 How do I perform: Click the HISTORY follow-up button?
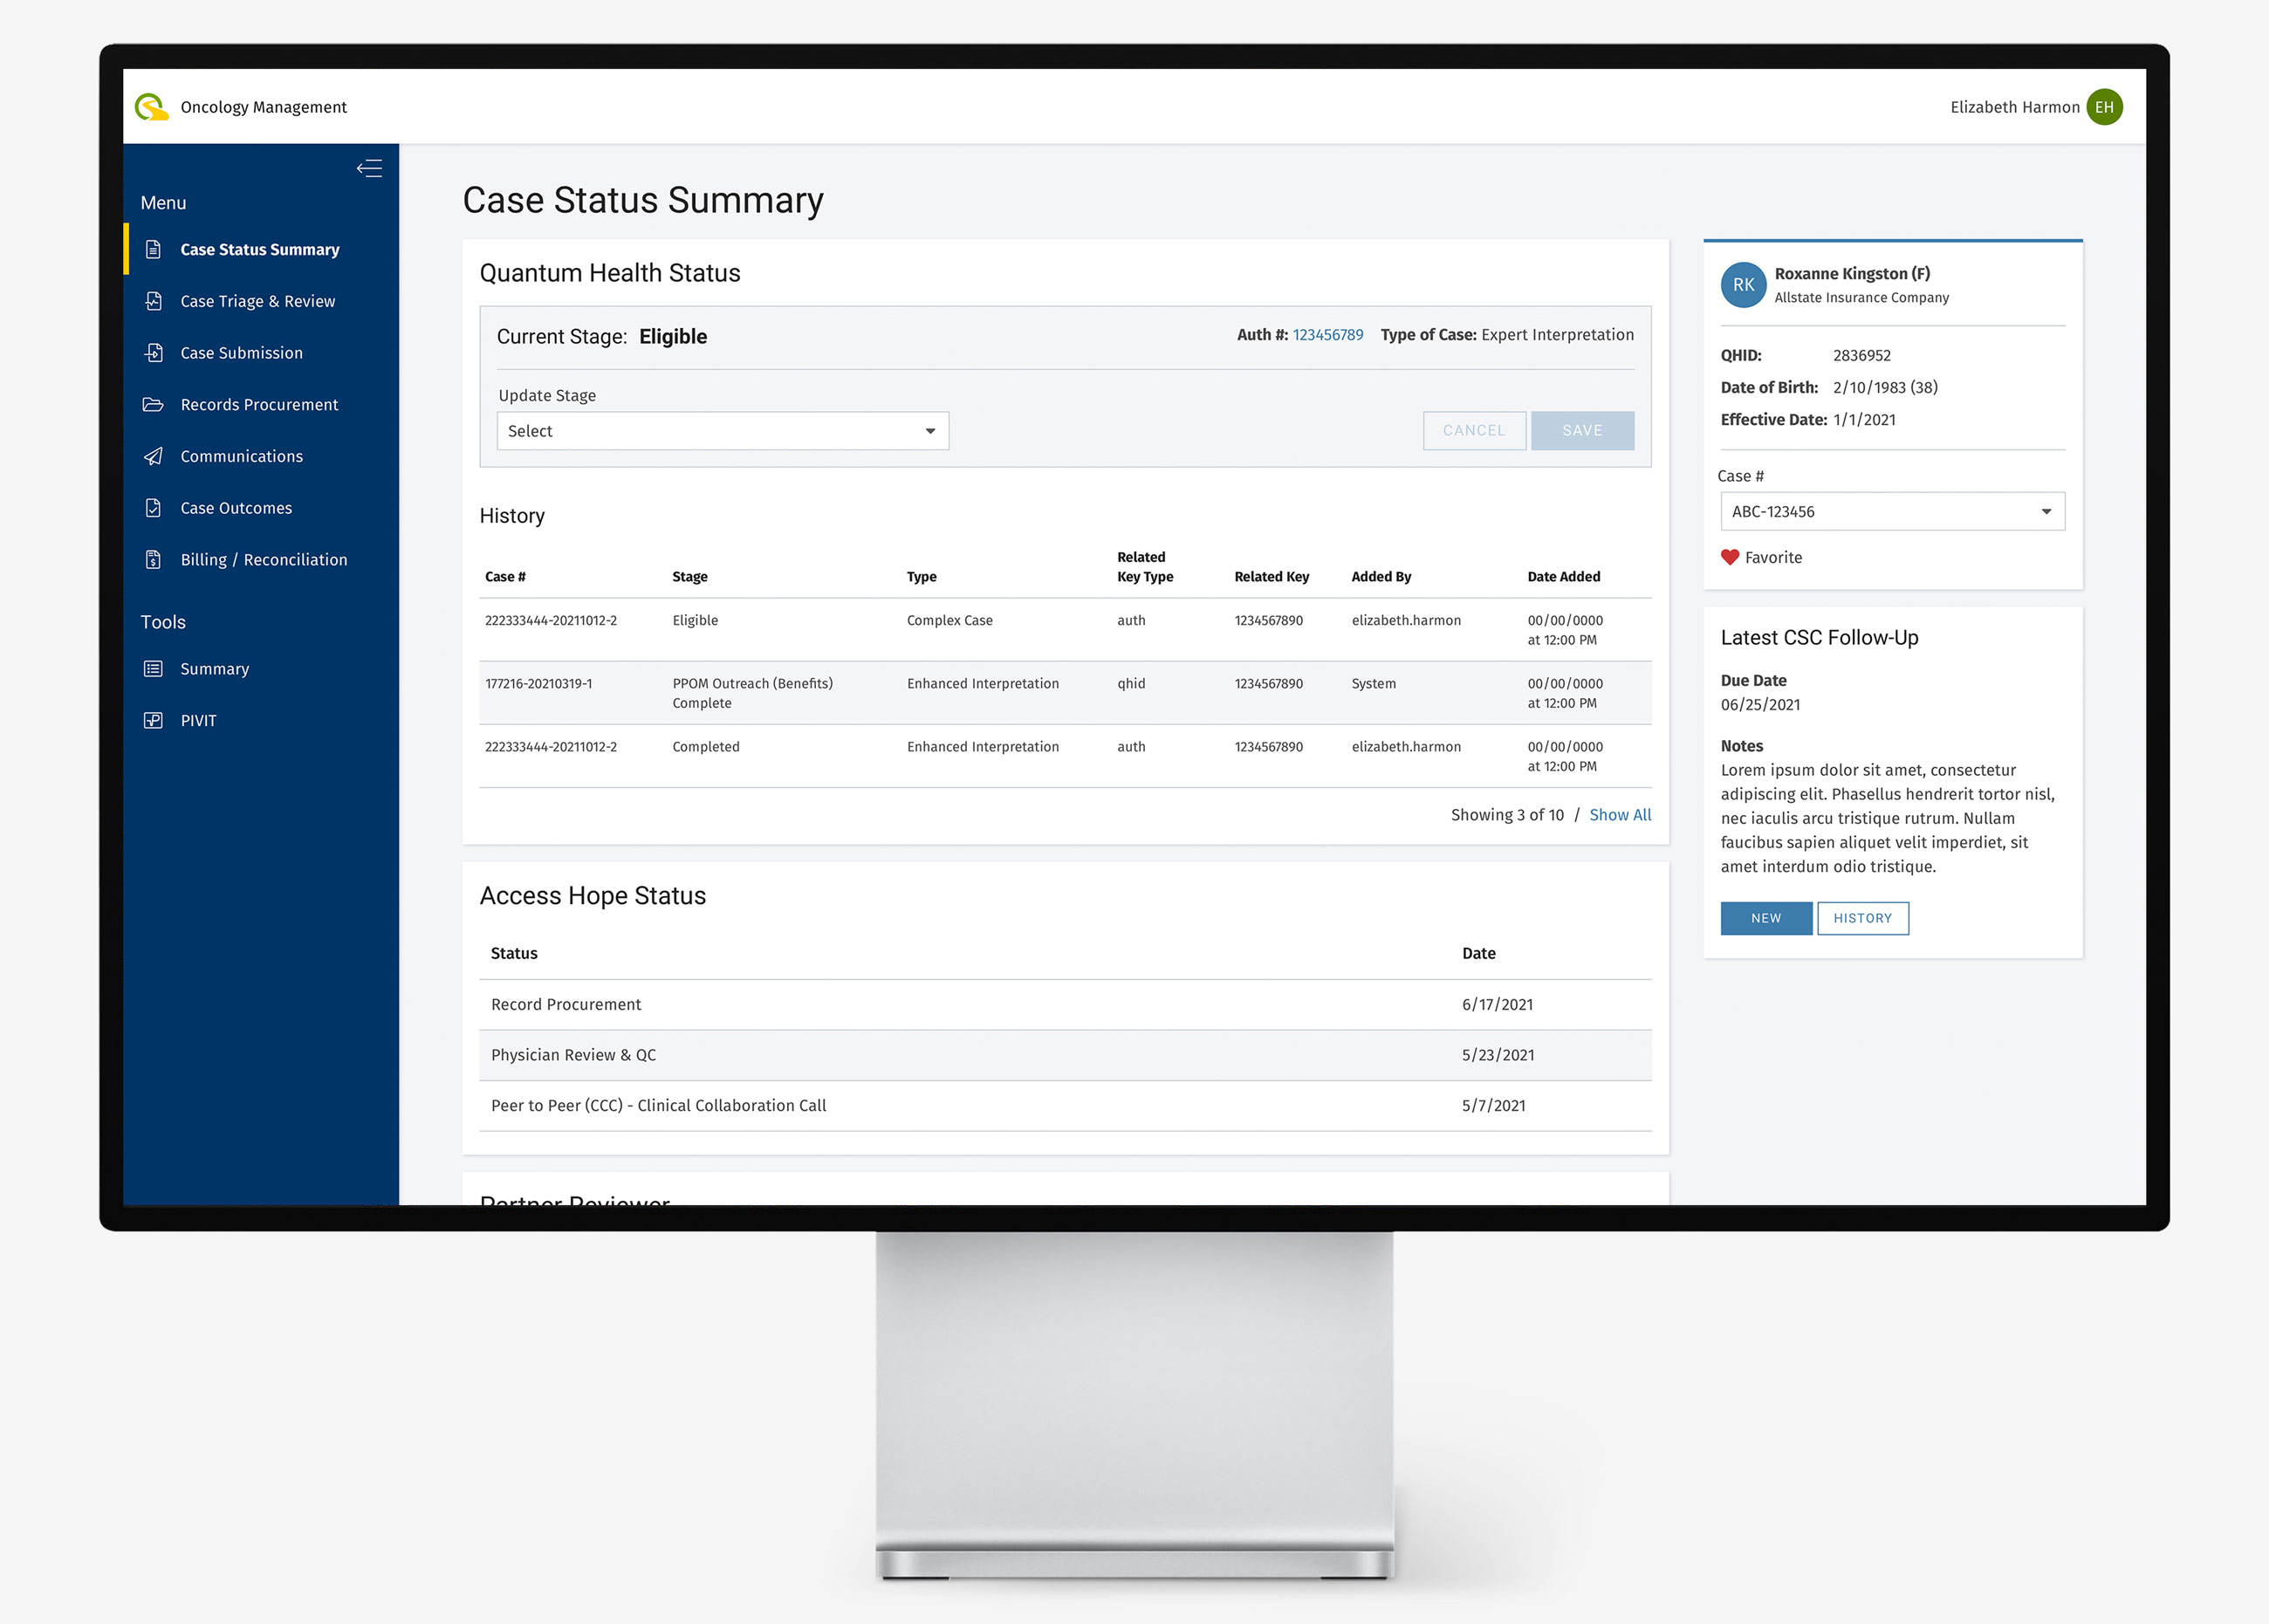[1862, 918]
